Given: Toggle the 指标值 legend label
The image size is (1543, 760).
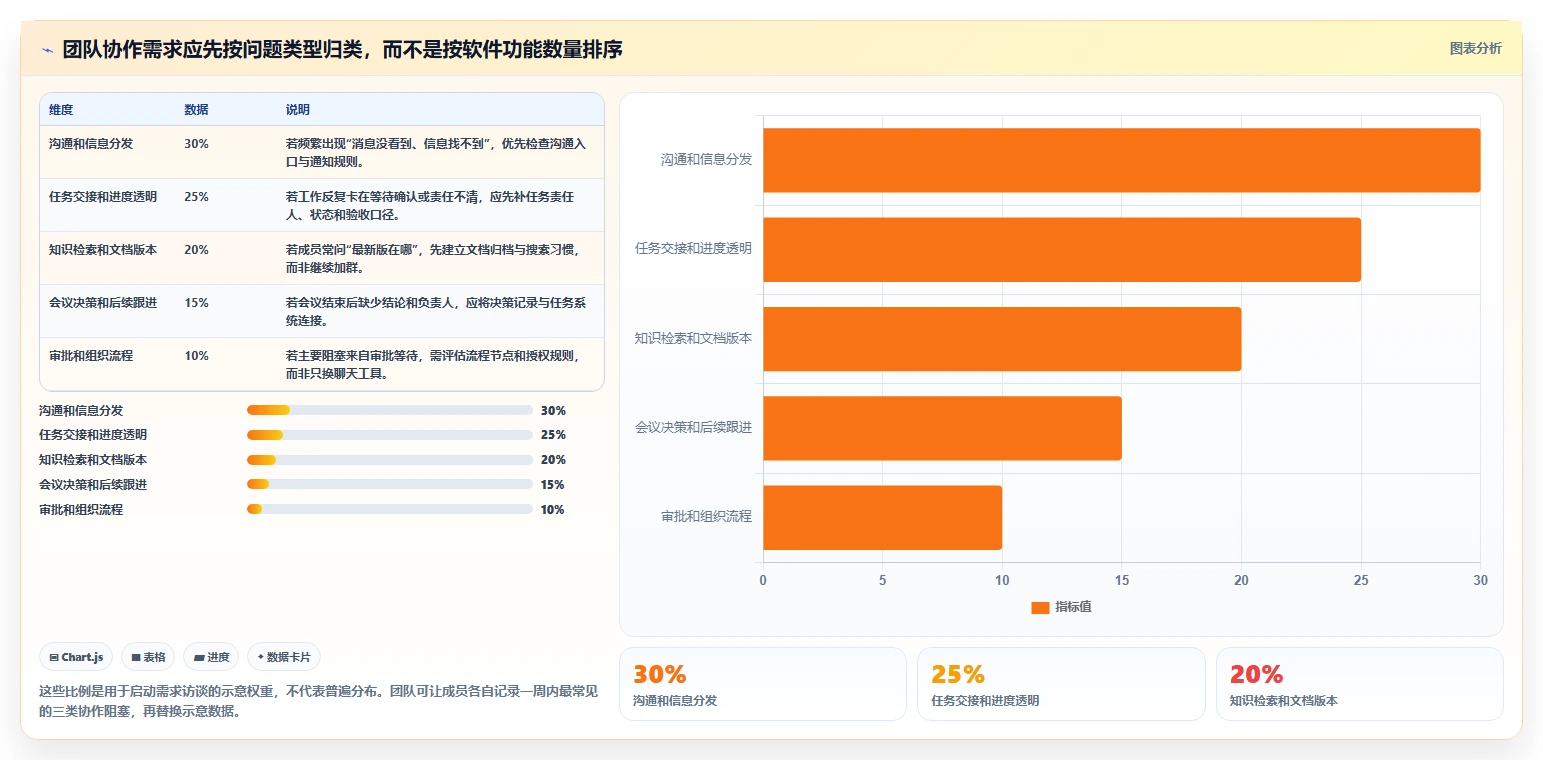Looking at the screenshot, I should tap(1073, 607).
